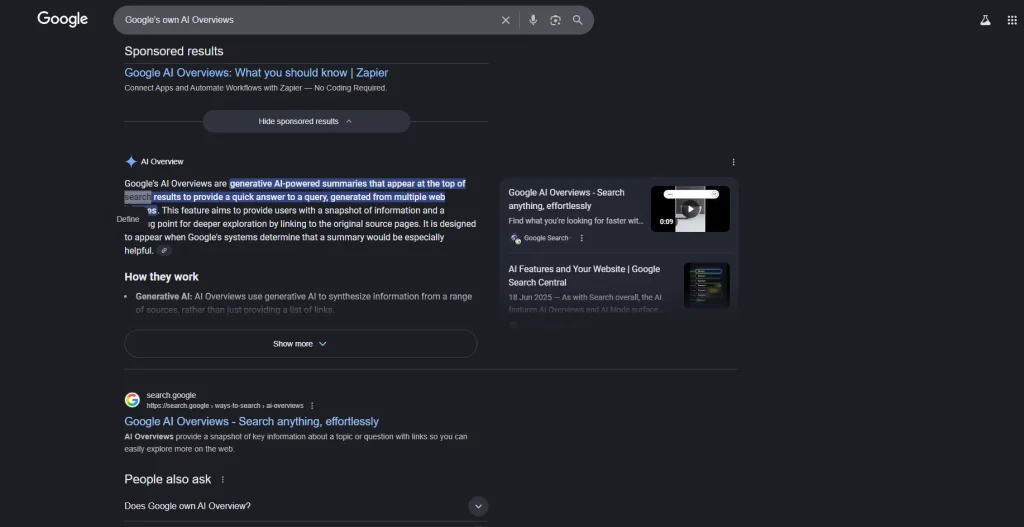Open Search Labs flask icon
The width and height of the screenshot is (1024, 527).
click(x=985, y=20)
